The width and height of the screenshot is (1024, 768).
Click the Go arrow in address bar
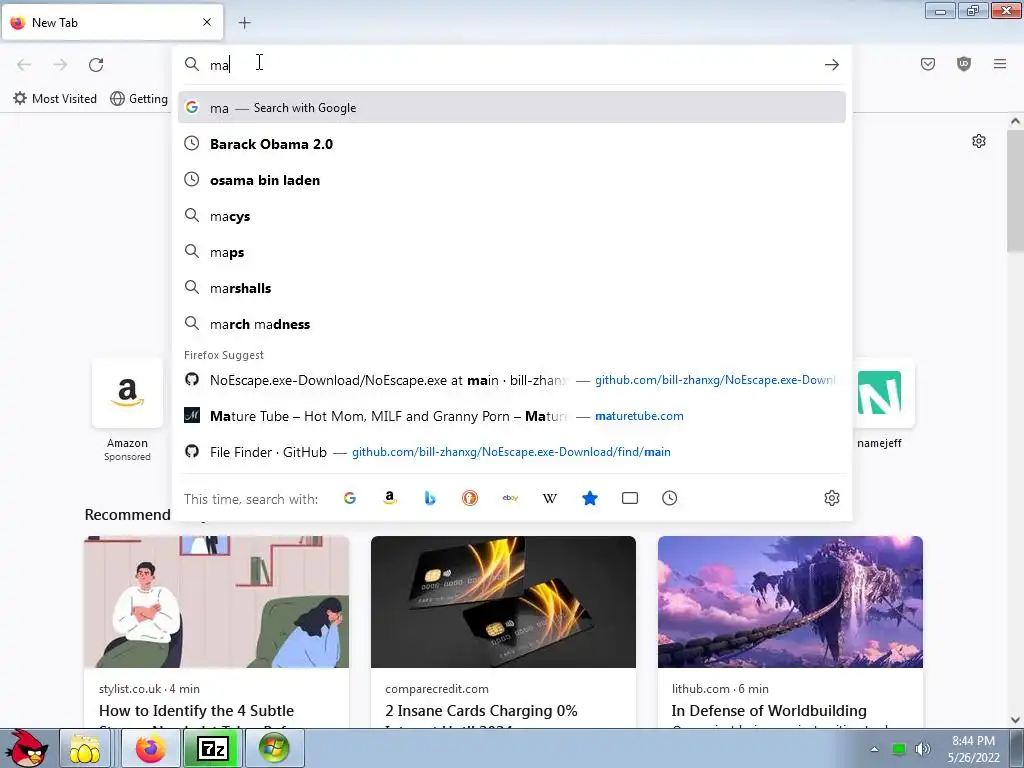pos(831,65)
